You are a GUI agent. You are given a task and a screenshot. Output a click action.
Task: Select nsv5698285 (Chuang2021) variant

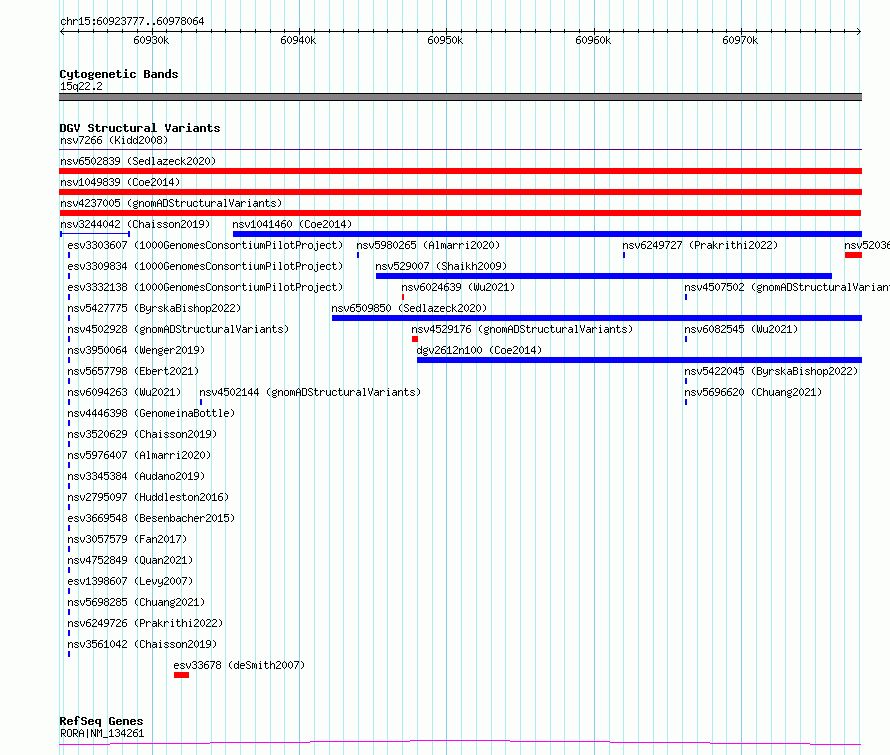click(136, 602)
